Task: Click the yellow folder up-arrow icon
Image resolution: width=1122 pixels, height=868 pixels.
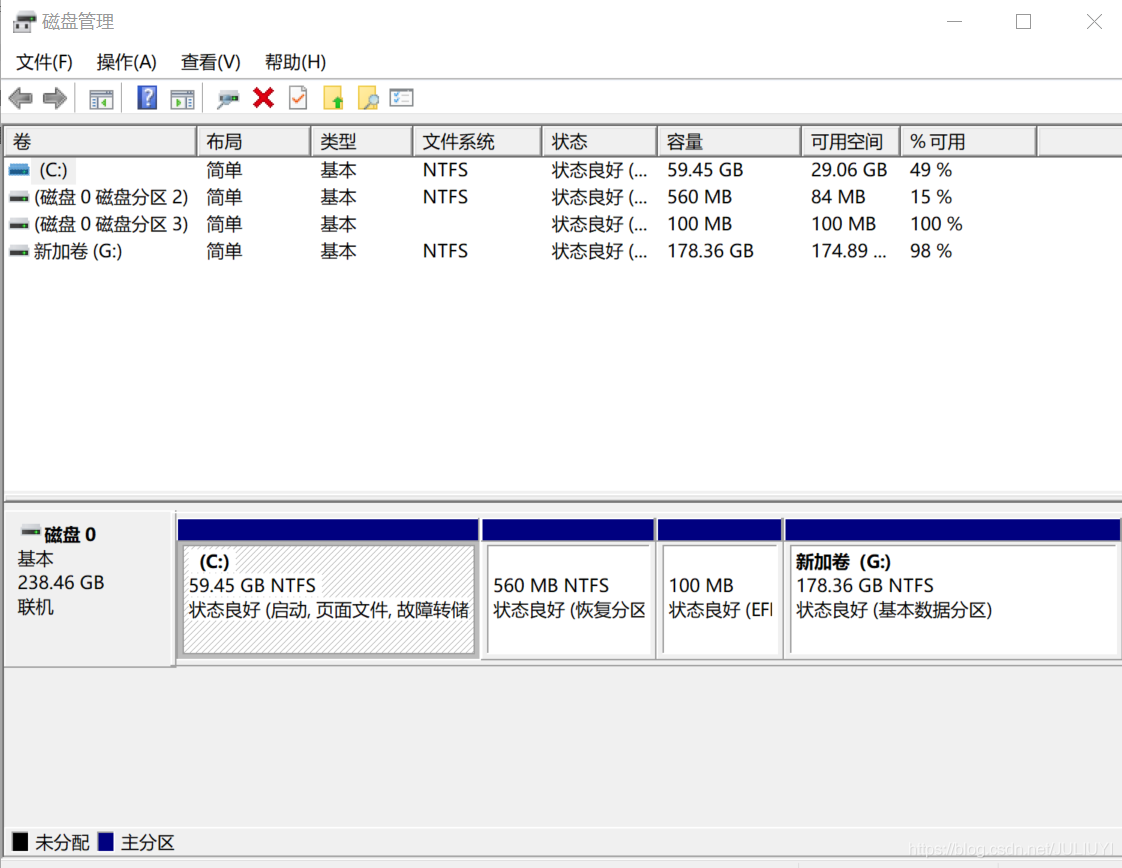Action: tap(333, 98)
